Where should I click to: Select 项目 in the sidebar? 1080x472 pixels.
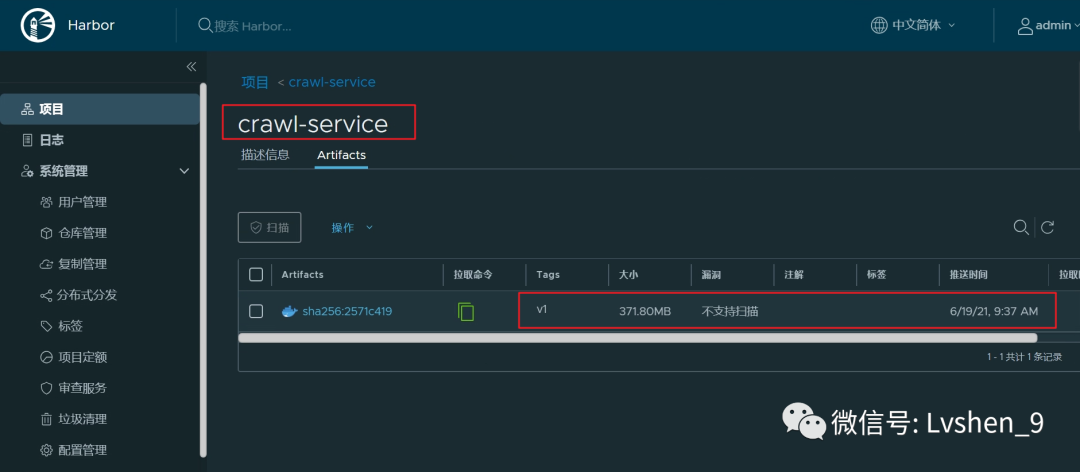100,109
